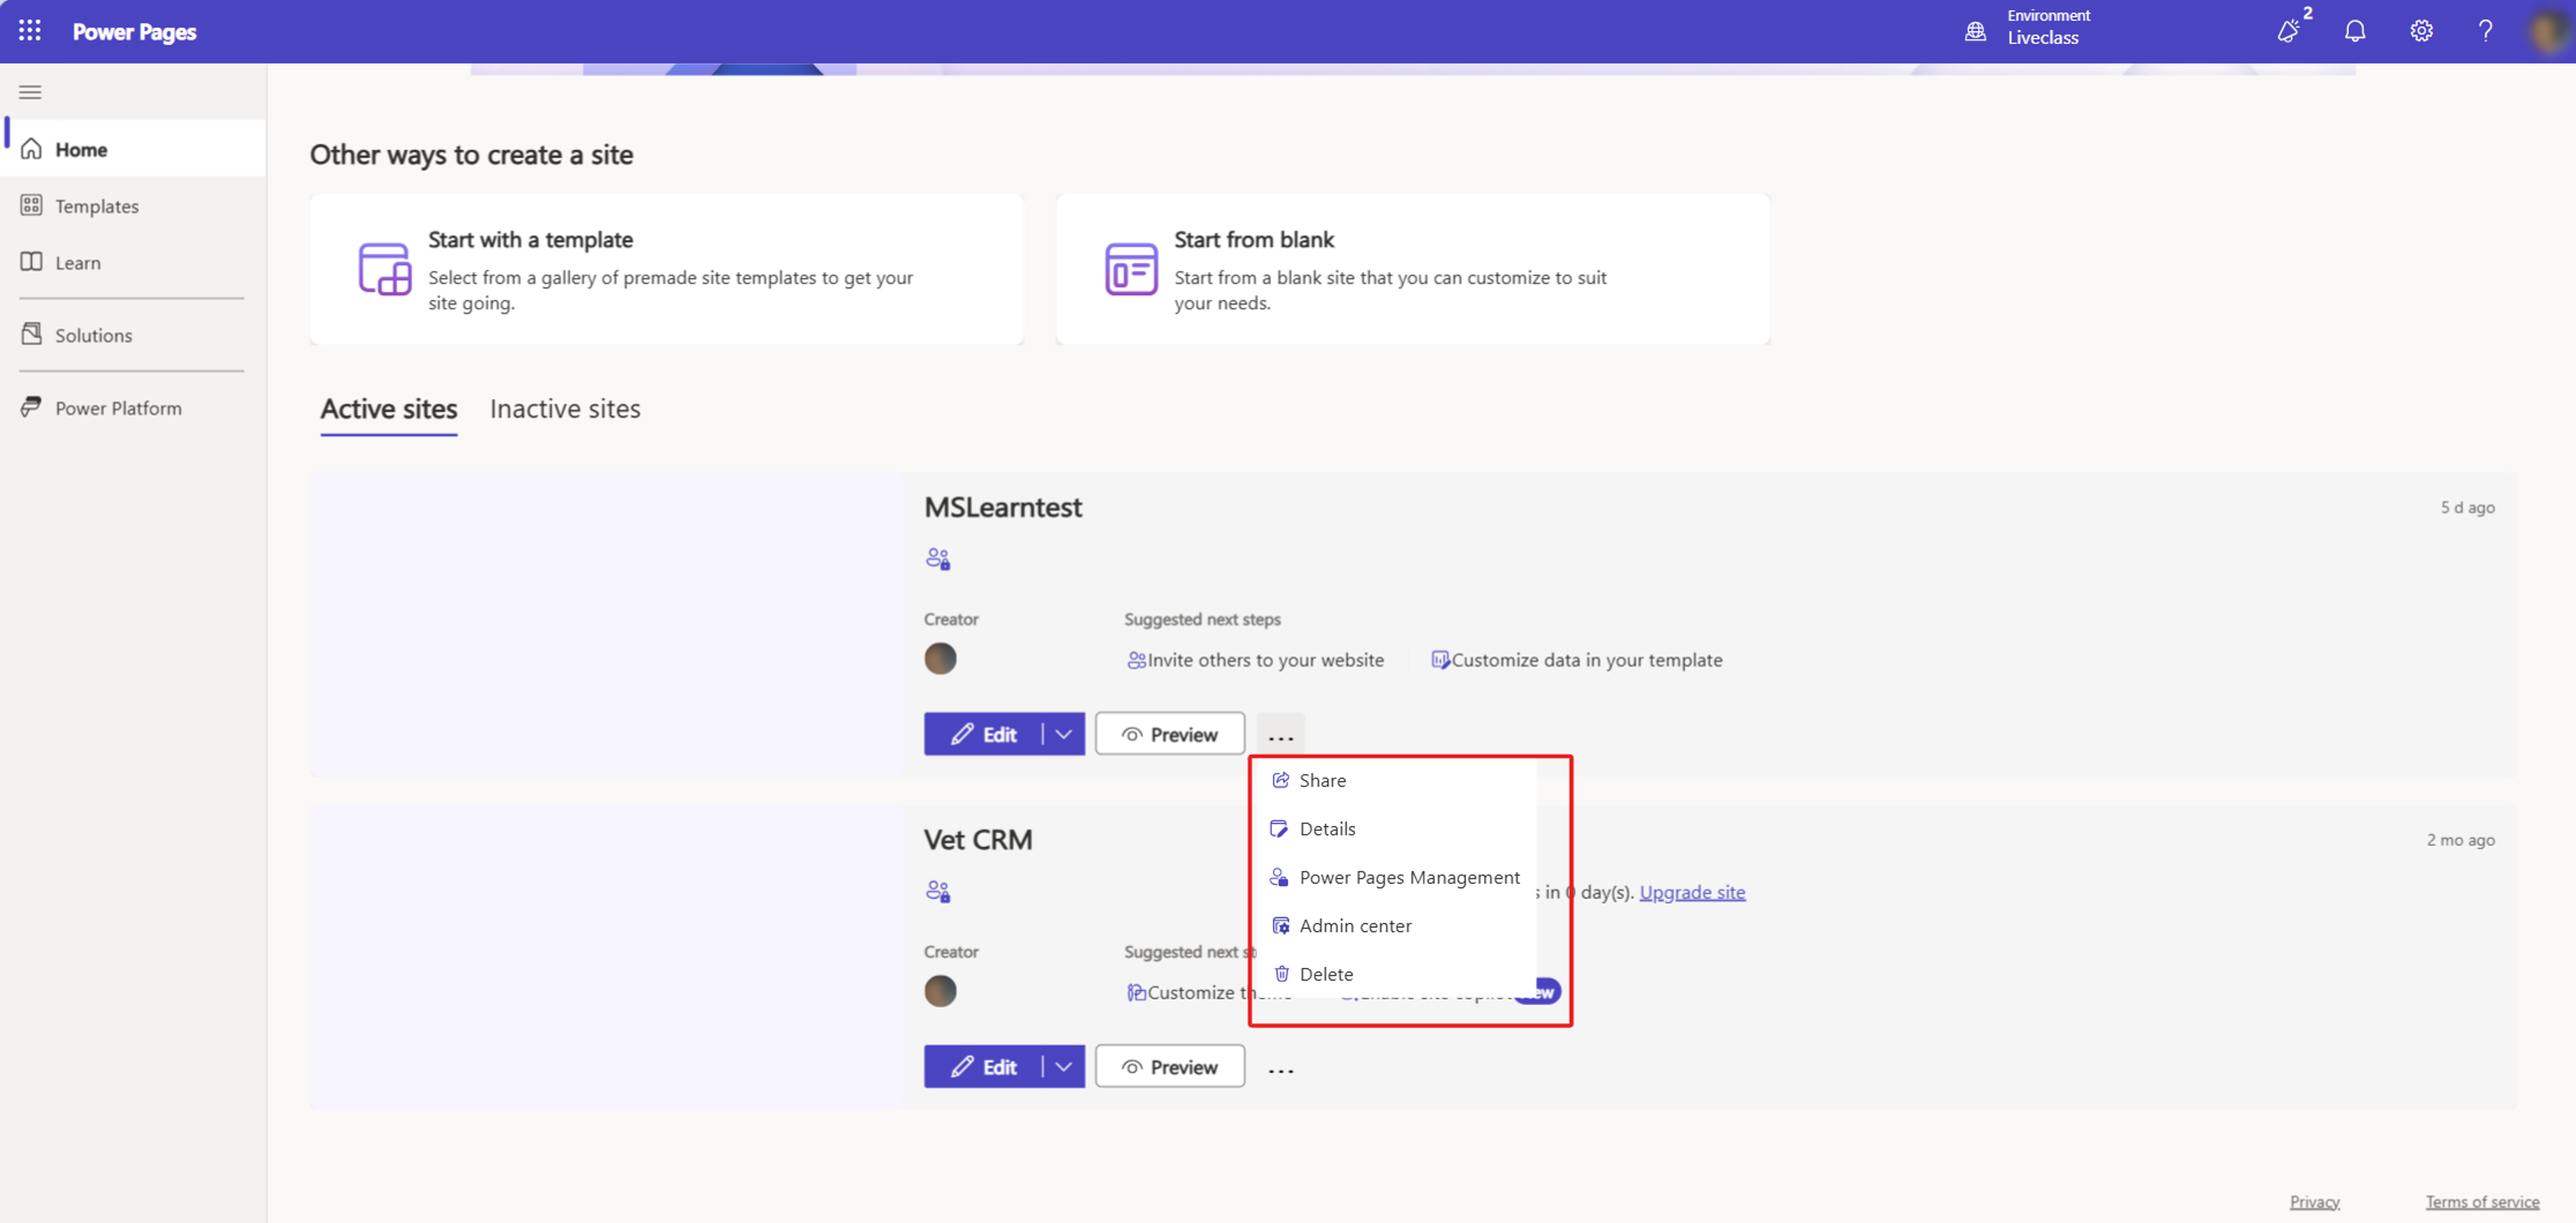The image size is (2576, 1223).
Task: Click the Upgrade site link
Action: click(1692, 892)
